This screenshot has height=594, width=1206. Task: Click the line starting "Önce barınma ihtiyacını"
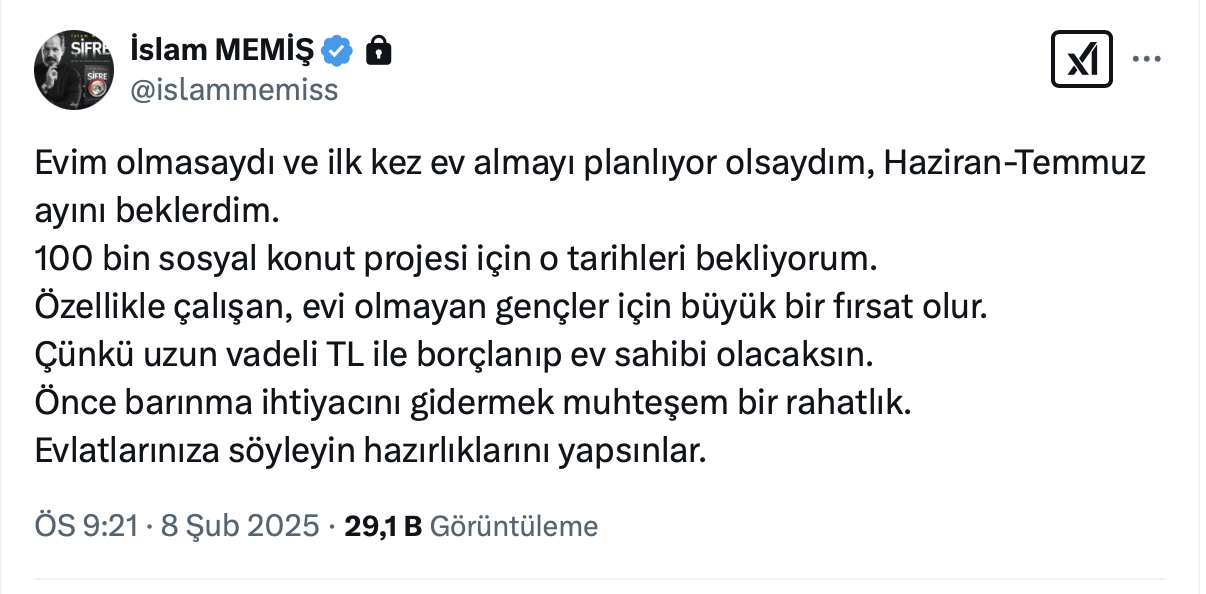(474, 404)
